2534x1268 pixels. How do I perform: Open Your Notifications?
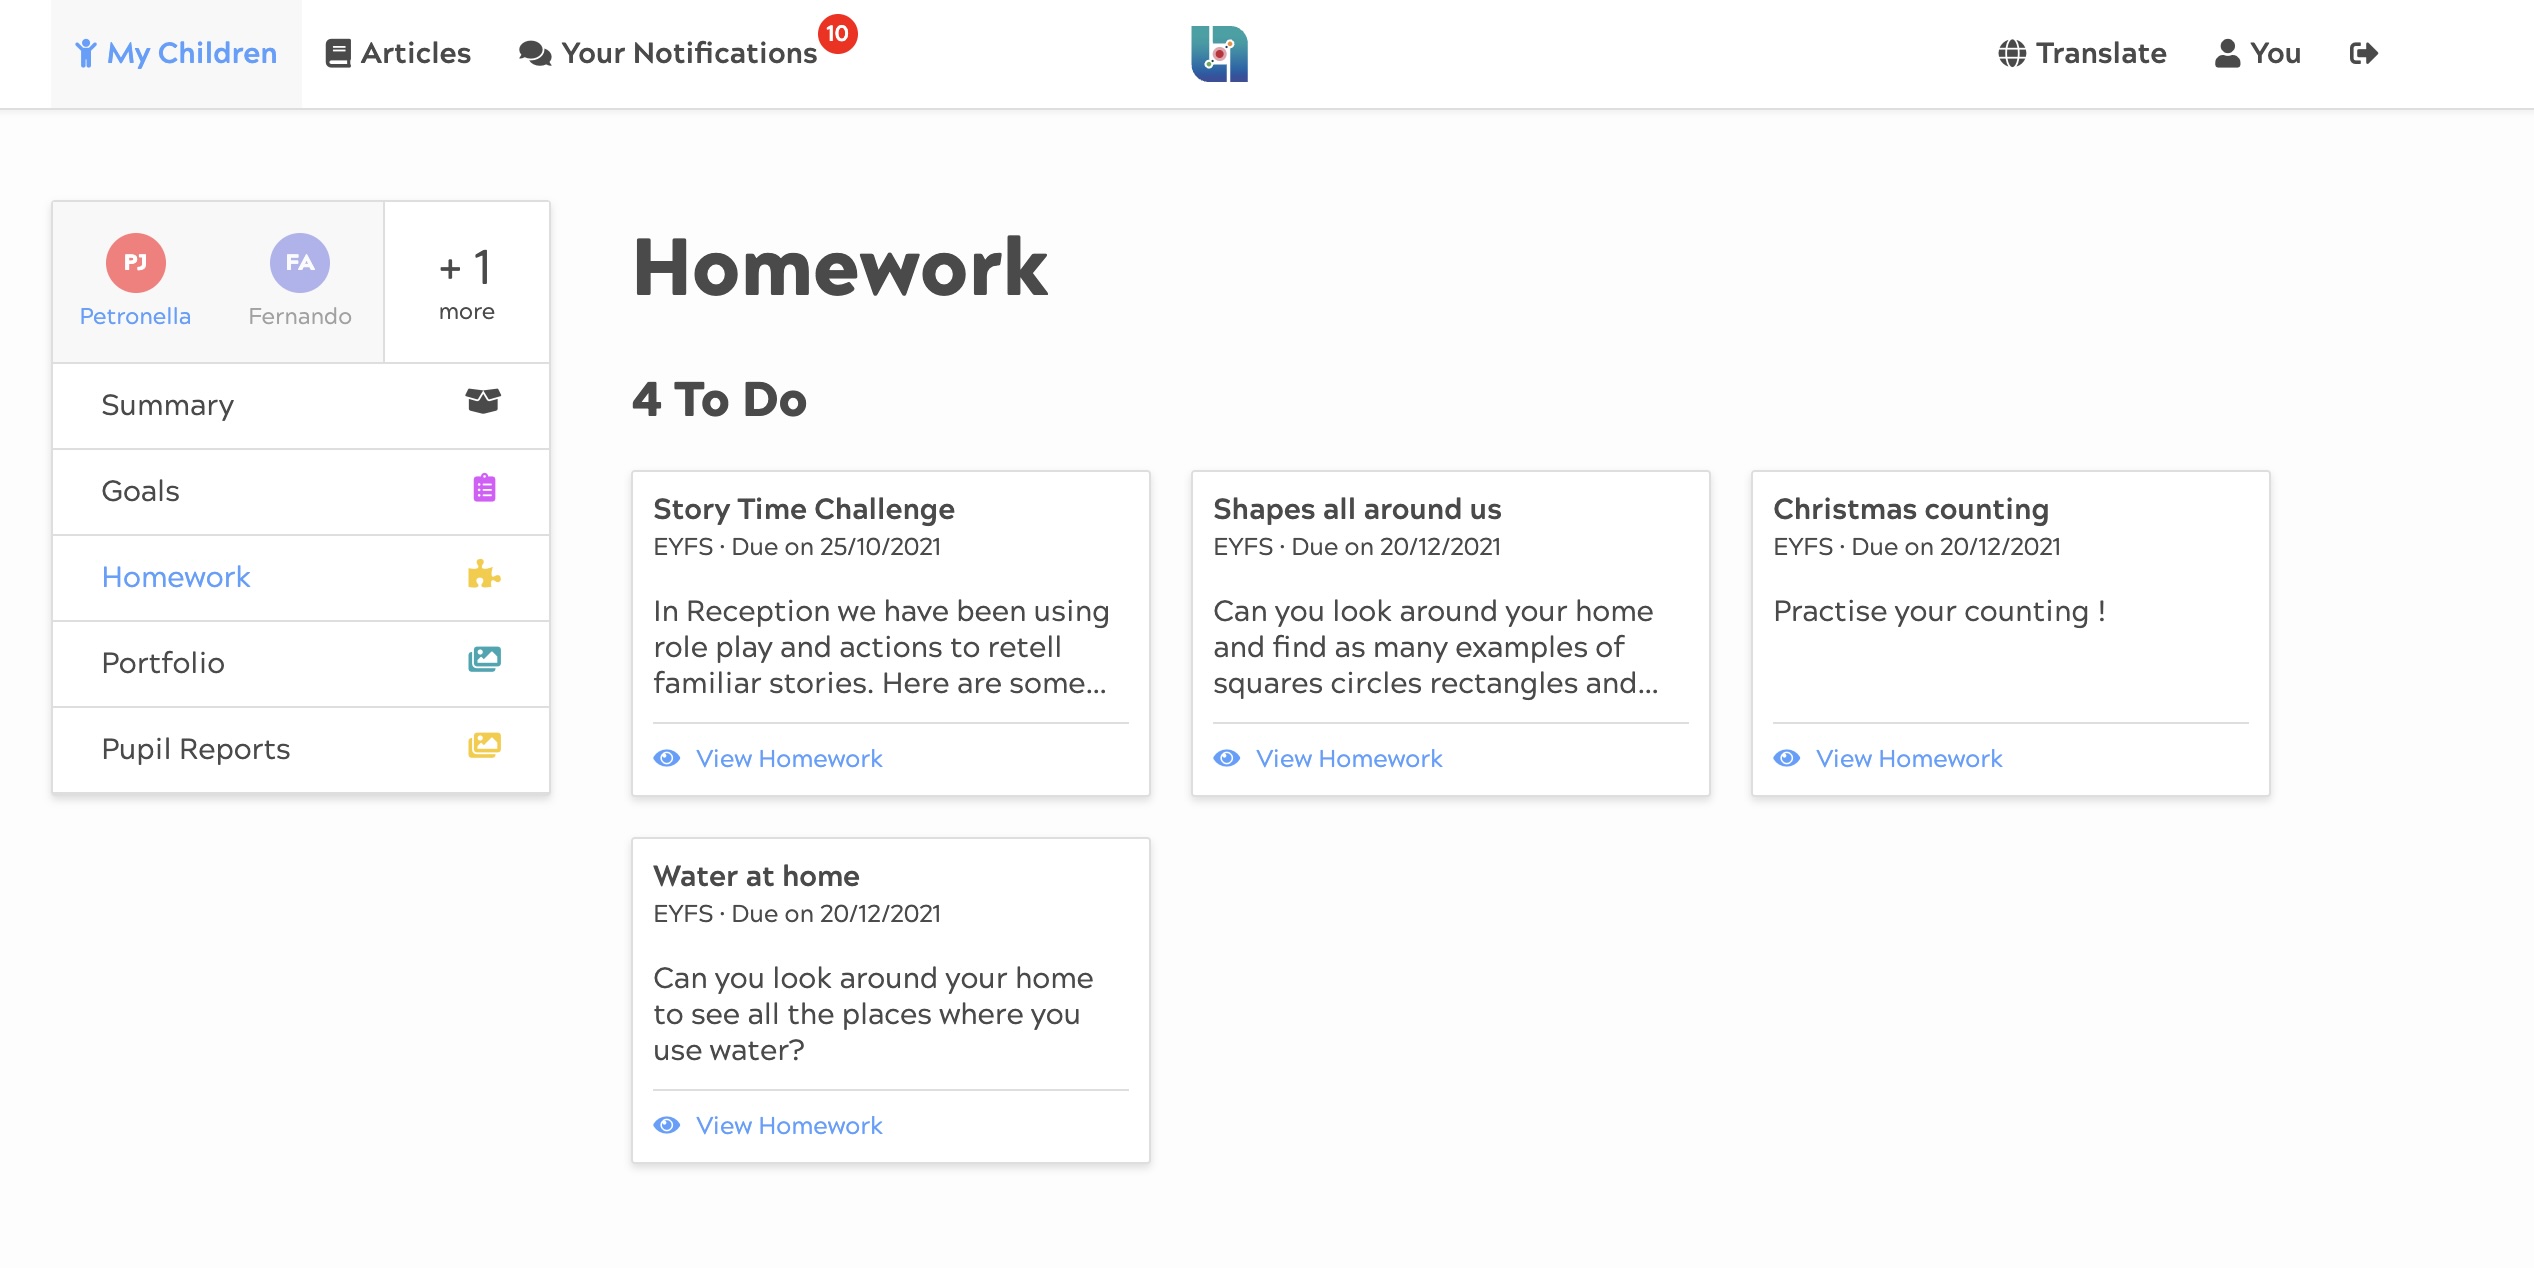[668, 53]
